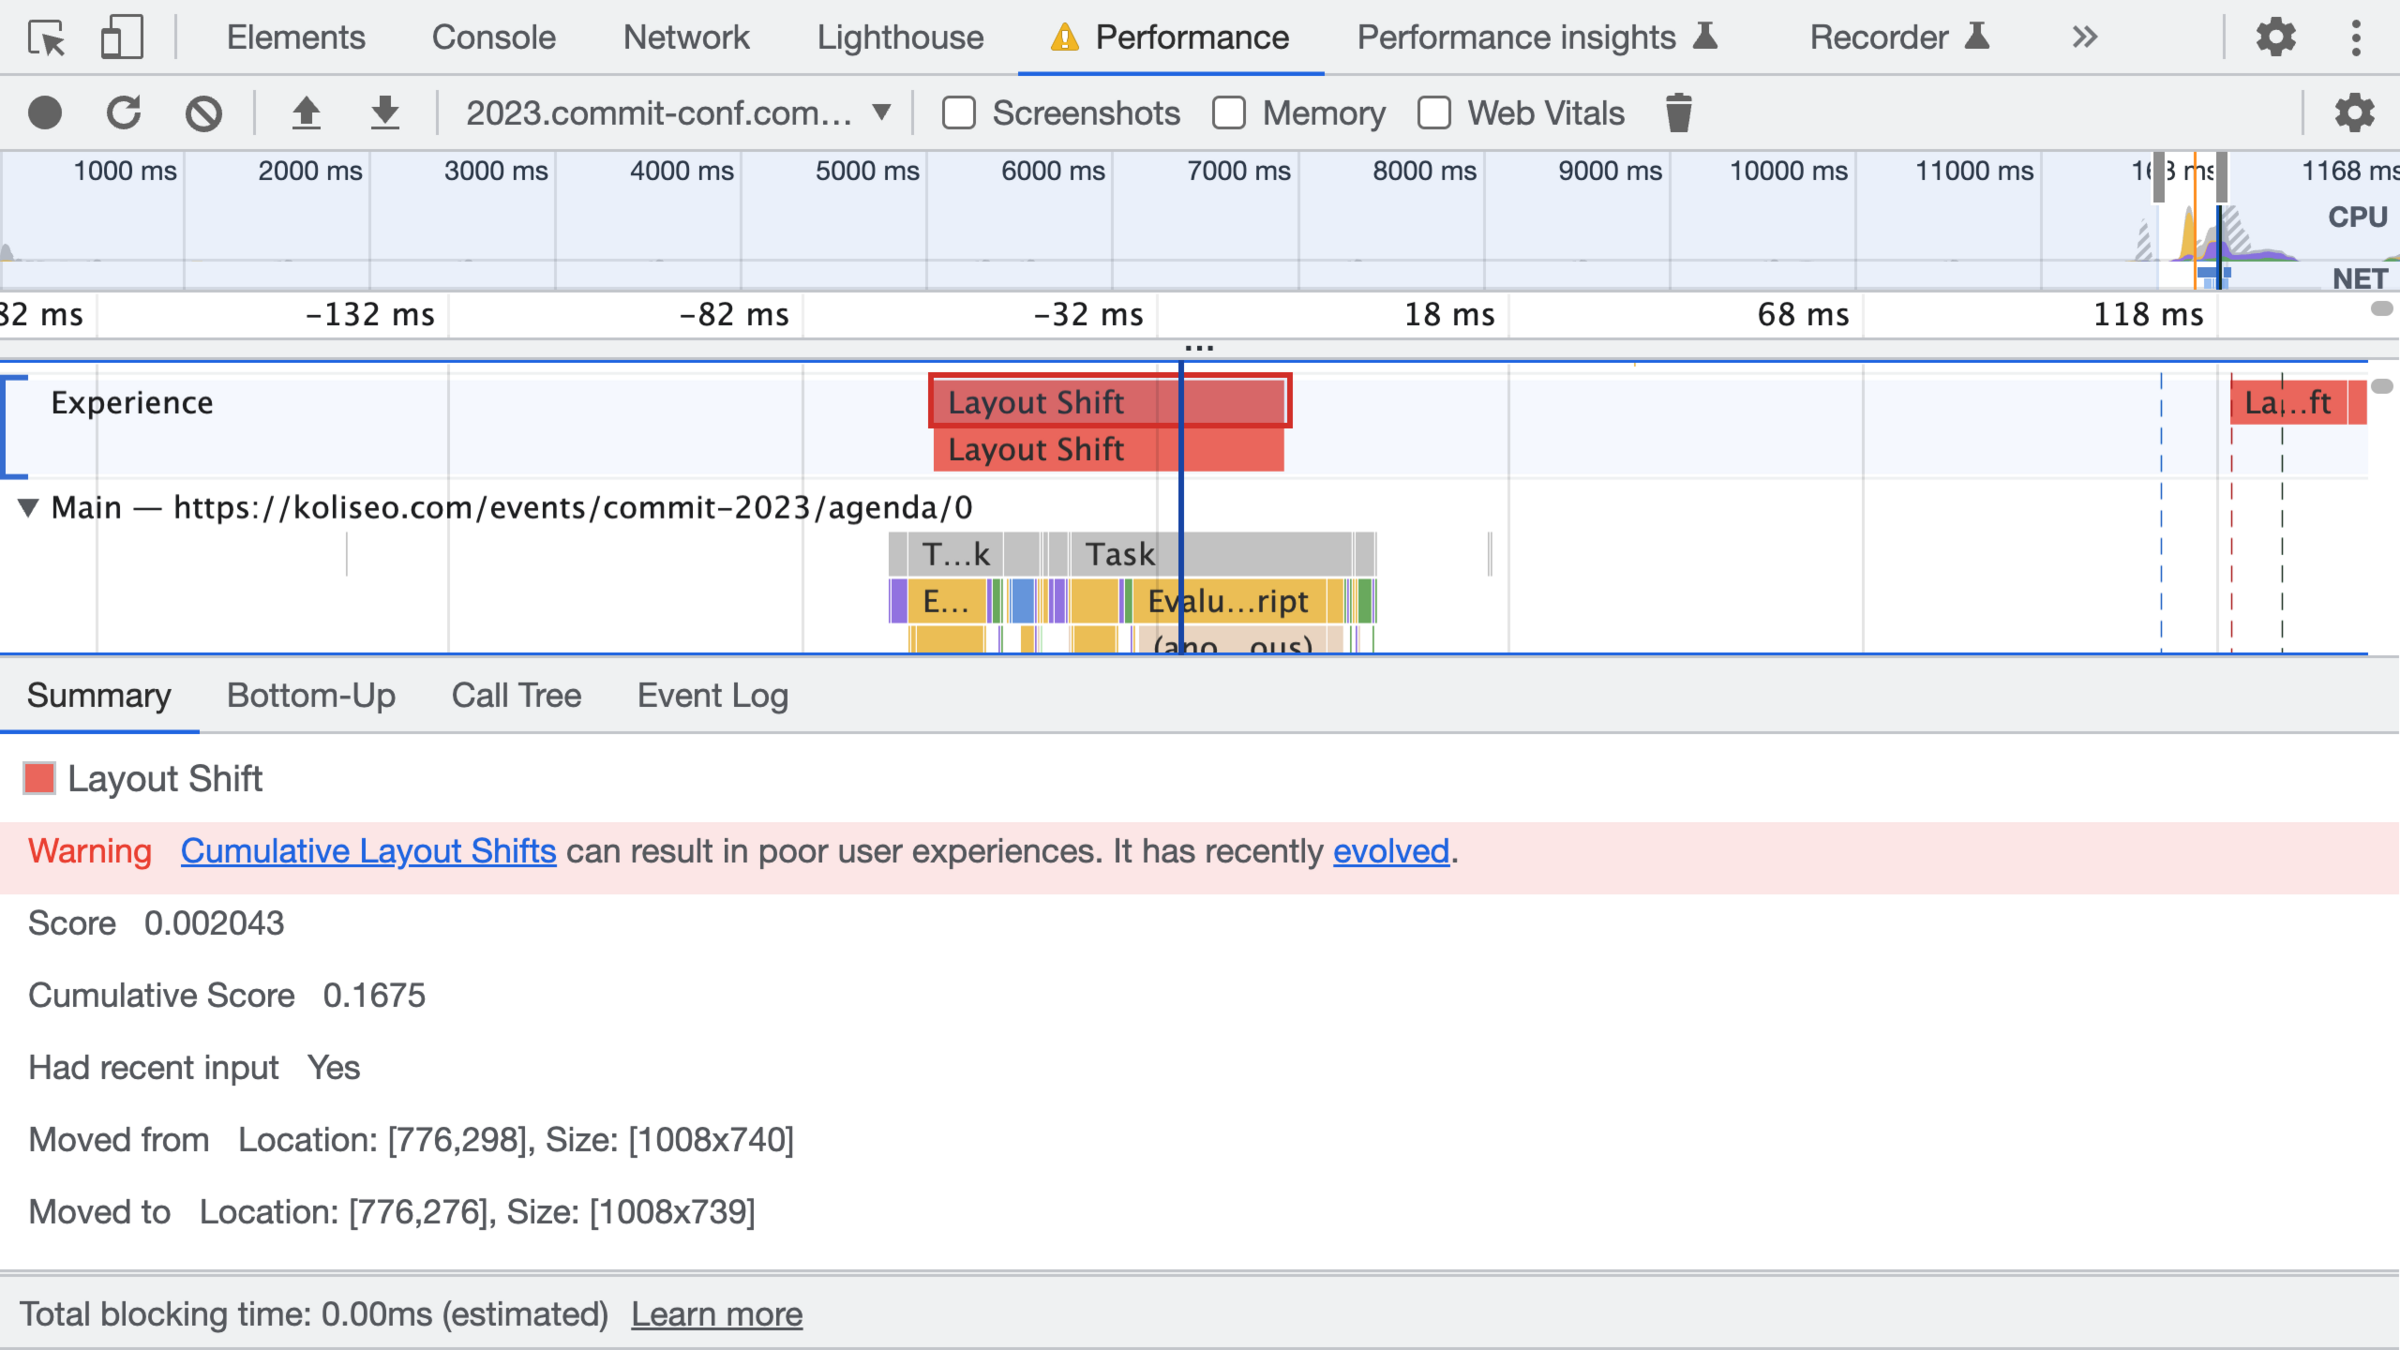Viewport: 2400px width, 1350px height.
Task: Click the reload and profile icon
Action: pyautogui.click(x=124, y=113)
